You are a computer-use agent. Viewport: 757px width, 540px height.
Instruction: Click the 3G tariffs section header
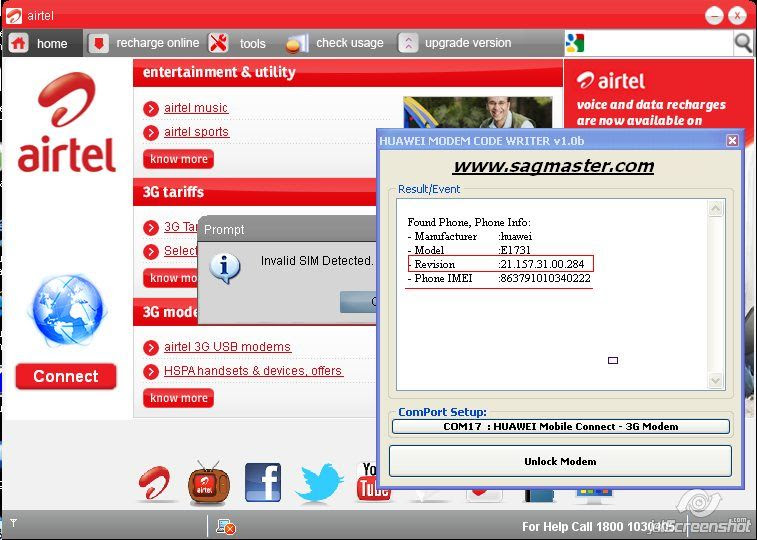tap(254, 192)
